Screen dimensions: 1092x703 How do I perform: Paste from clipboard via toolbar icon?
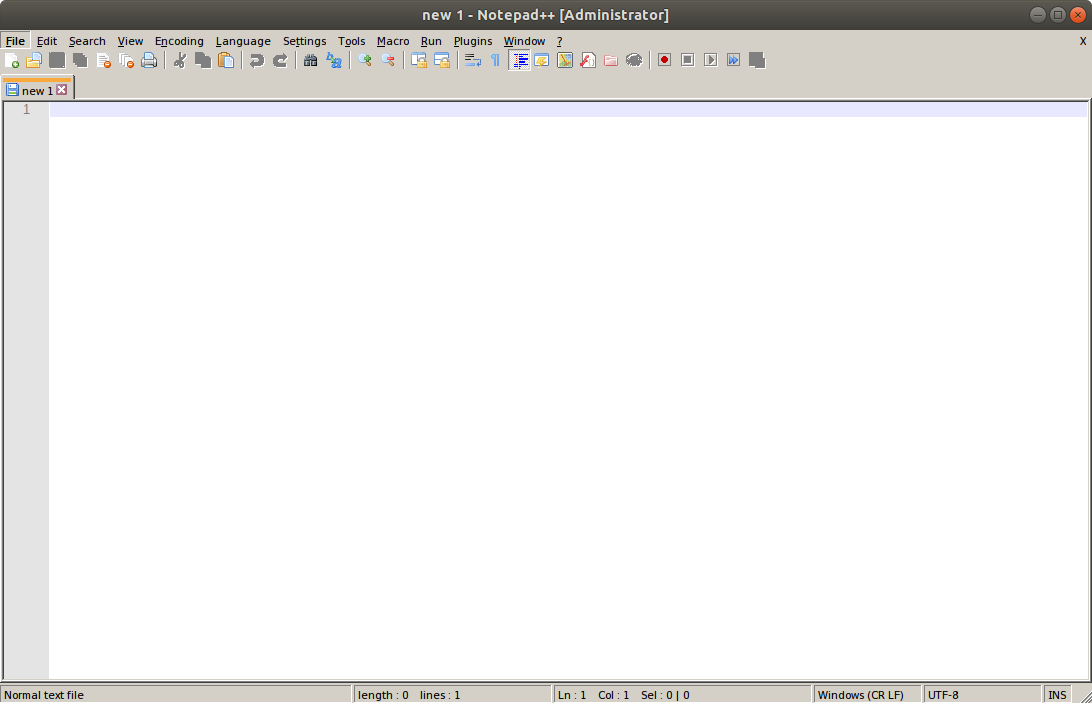point(226,60)
